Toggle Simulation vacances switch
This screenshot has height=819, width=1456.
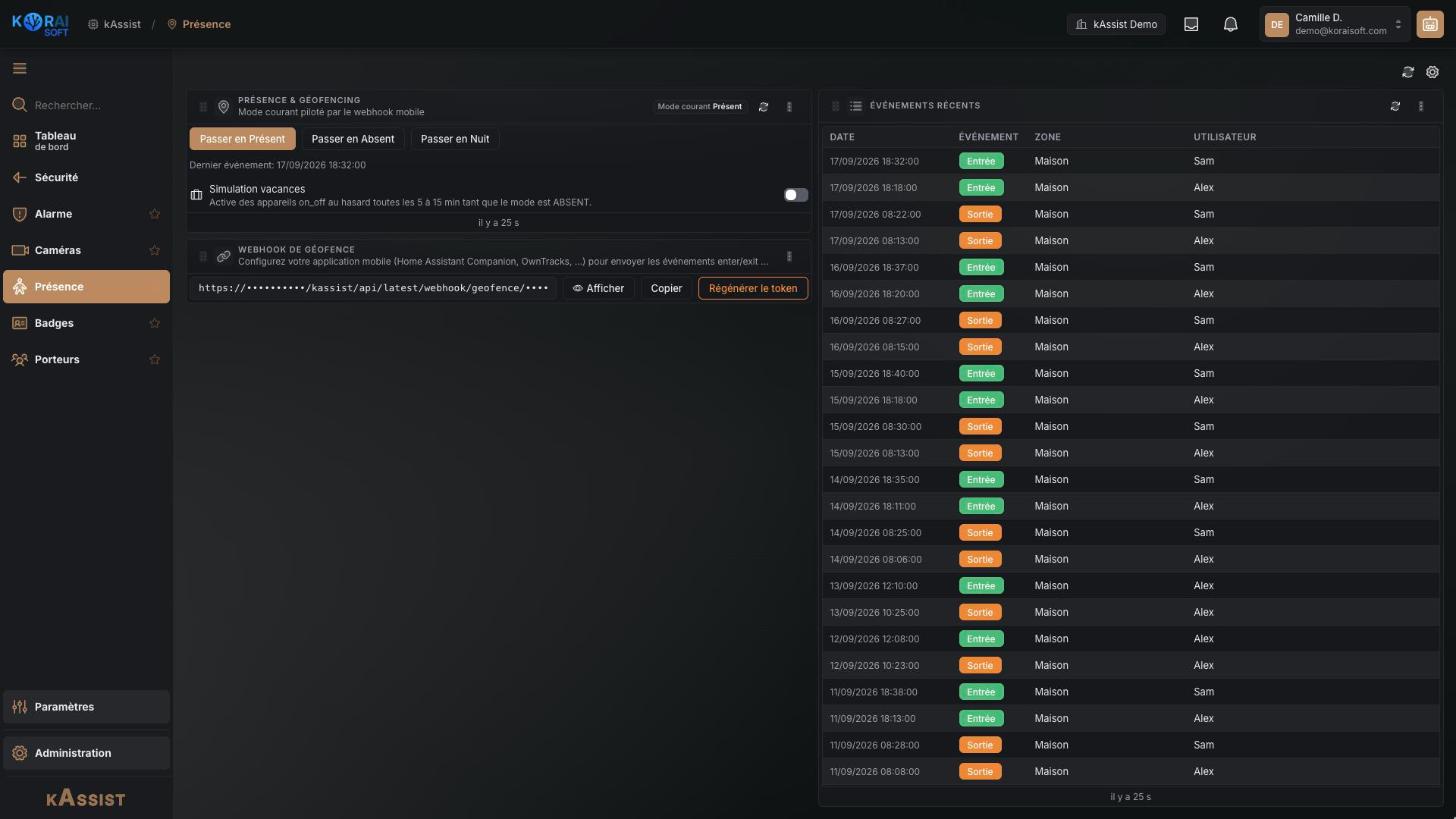pyautogui.click(x=796, y=195)
